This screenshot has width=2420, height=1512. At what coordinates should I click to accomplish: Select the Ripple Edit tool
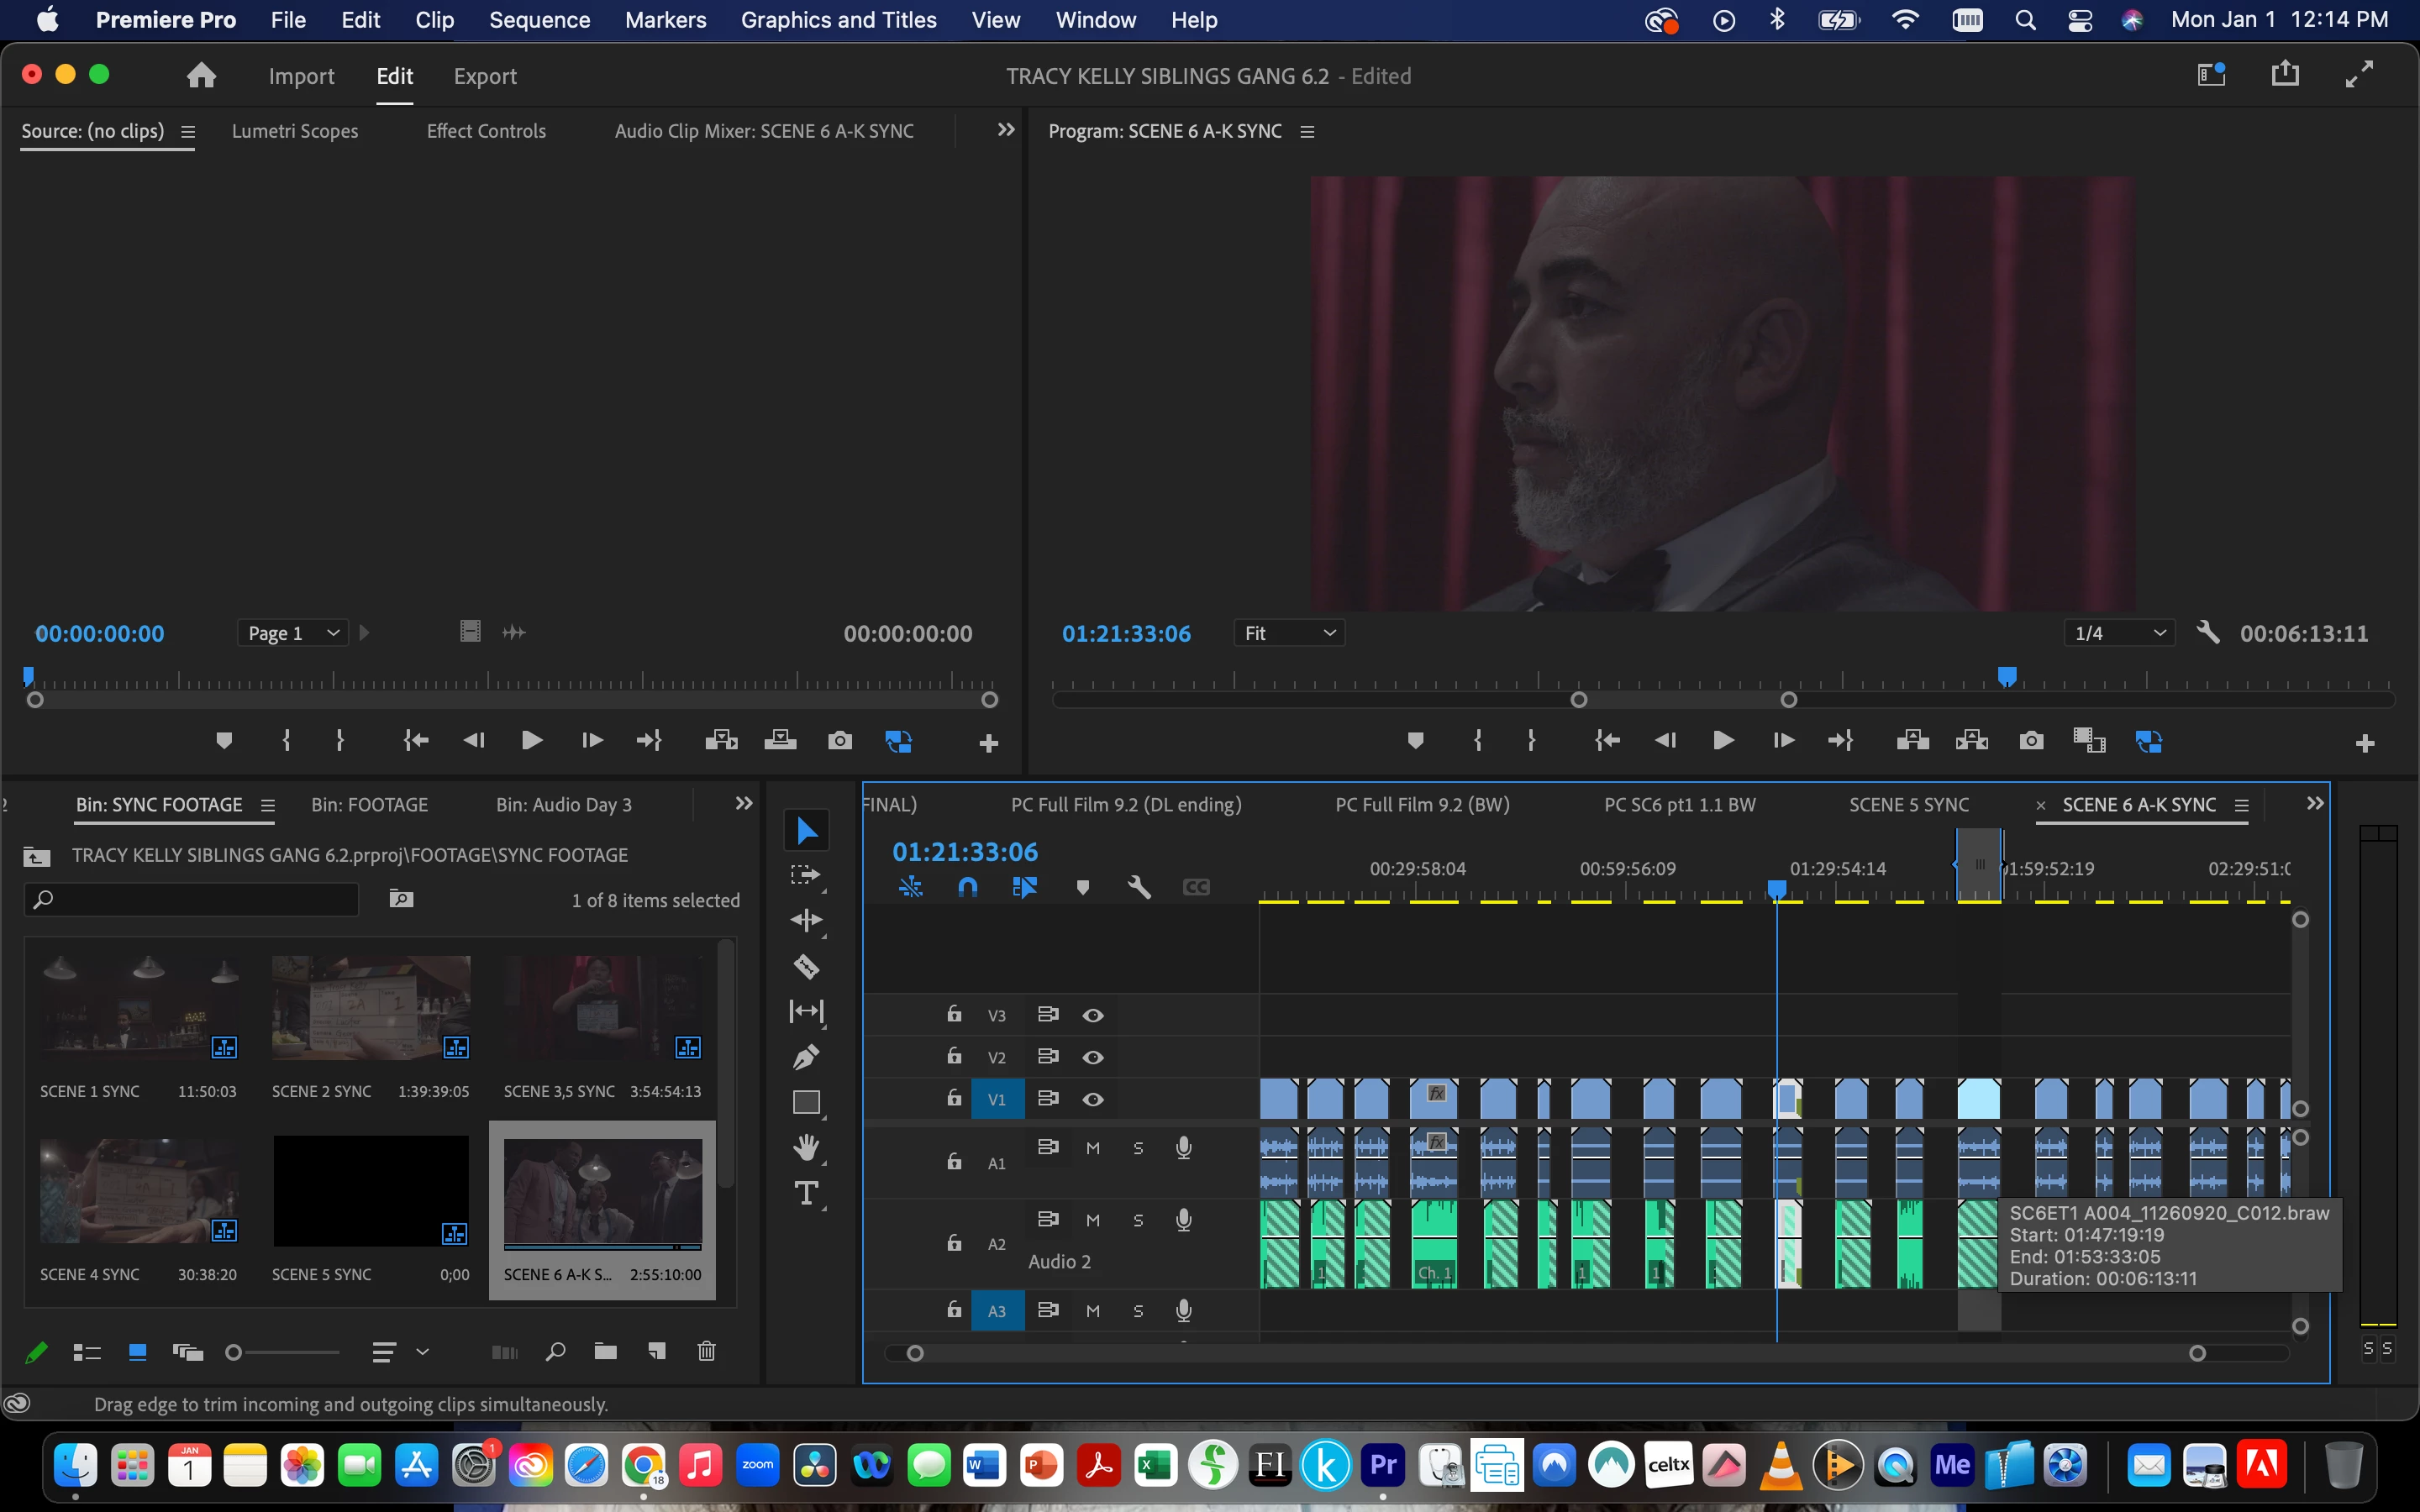[806, 920]
